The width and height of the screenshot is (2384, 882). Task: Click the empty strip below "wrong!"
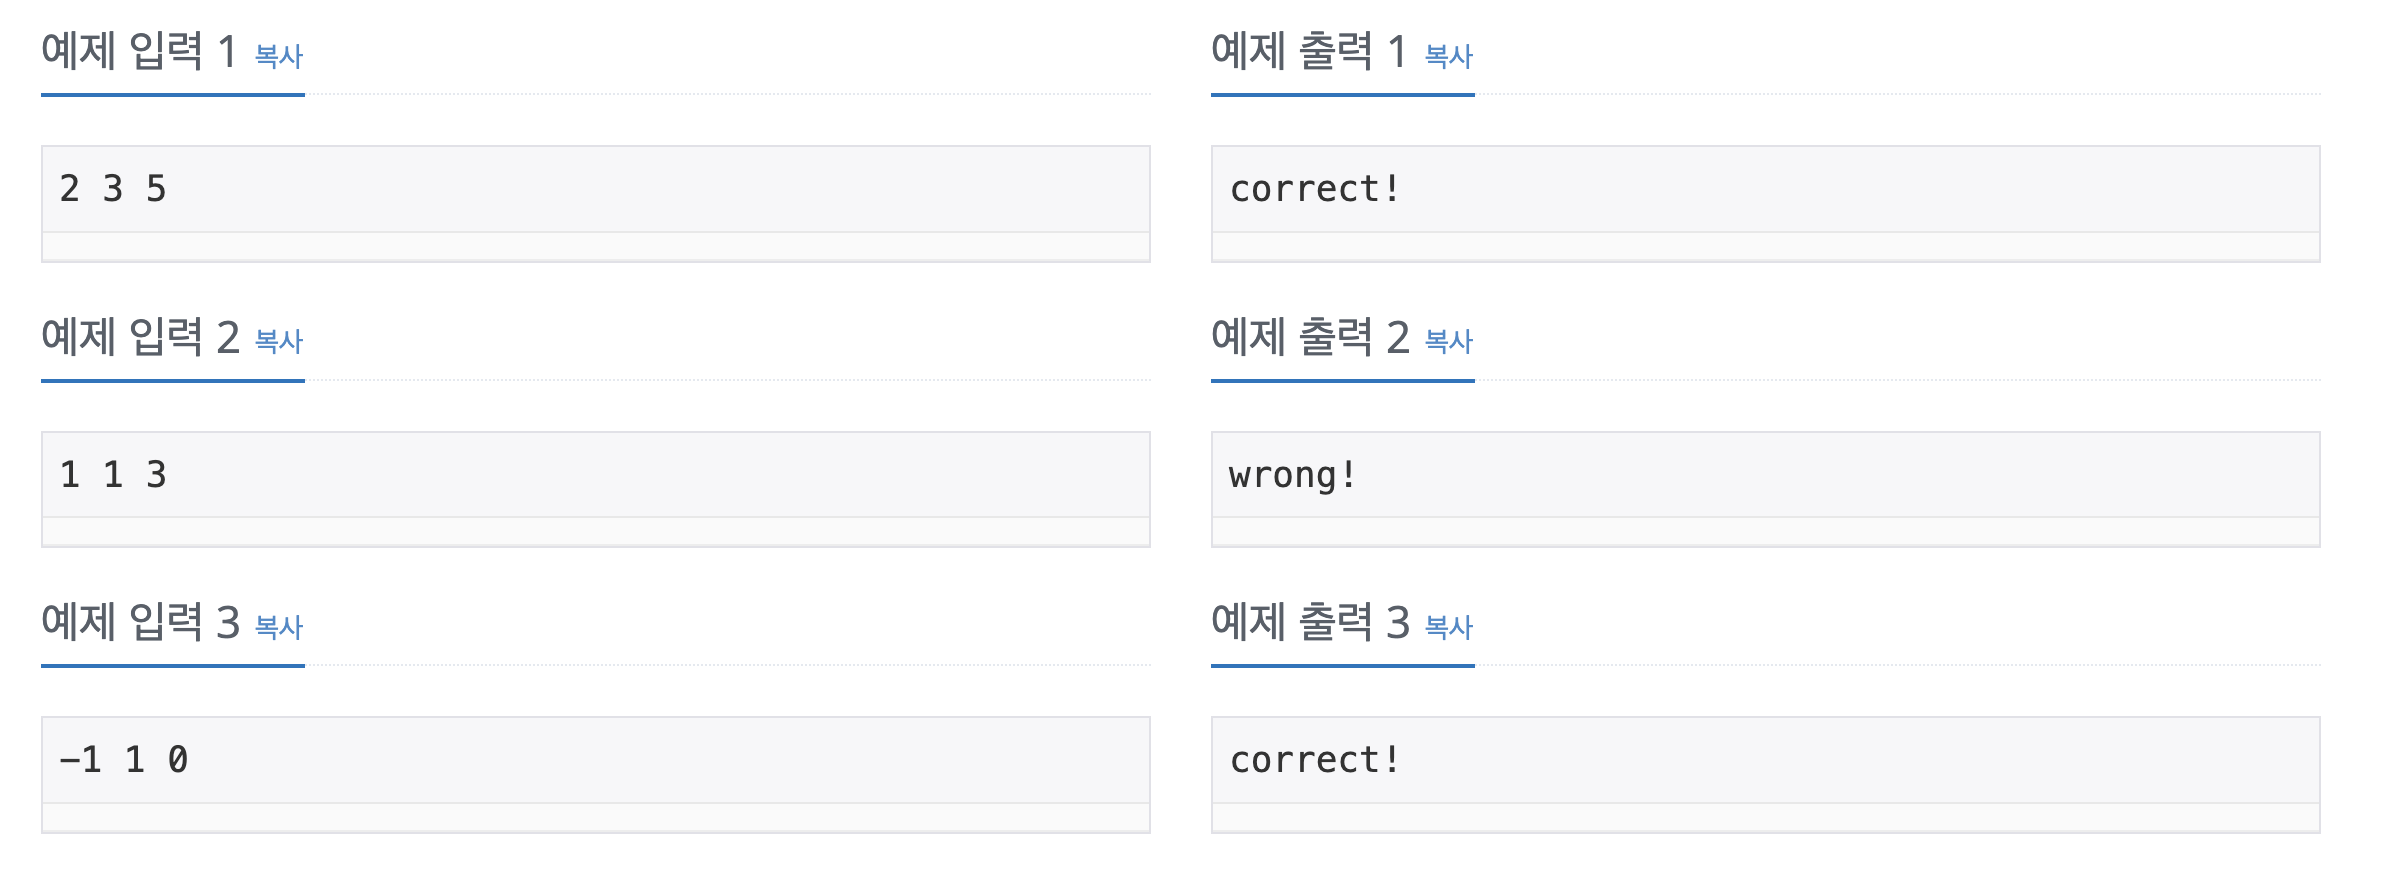coord(1765,532)
